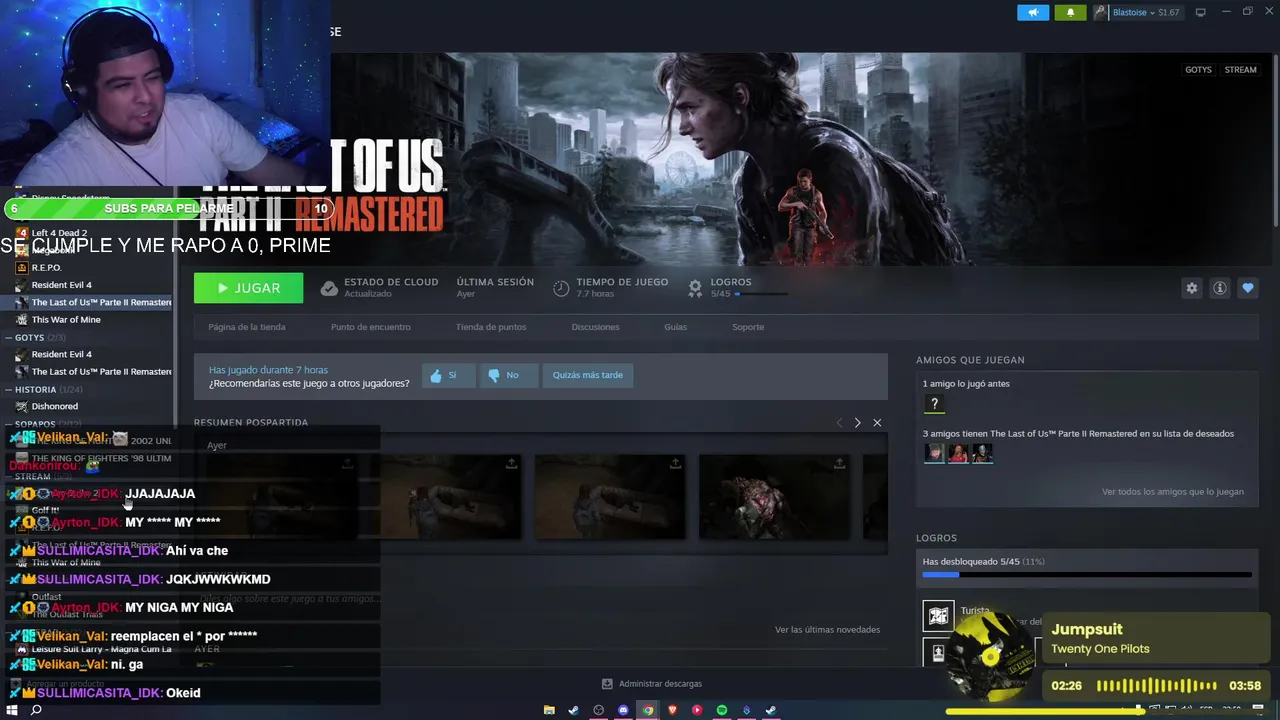Open the green notifications bell
The image size is (1280, 720).
point(1070,12)
